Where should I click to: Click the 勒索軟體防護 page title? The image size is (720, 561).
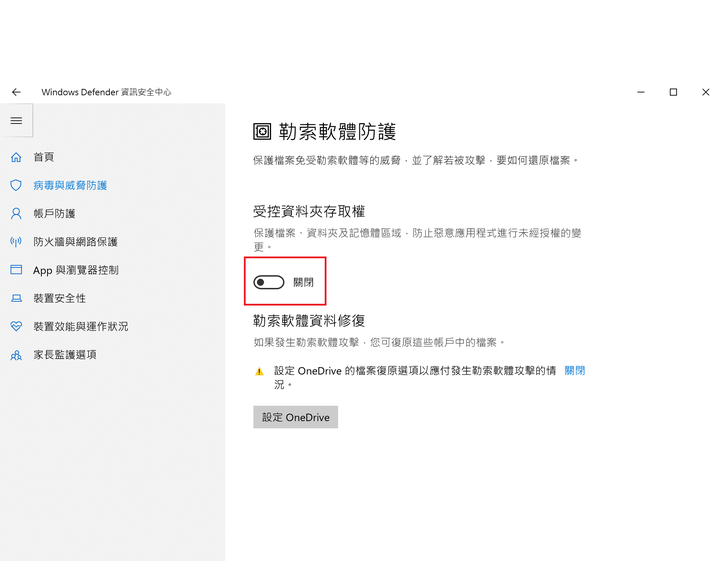coord(337,132)
